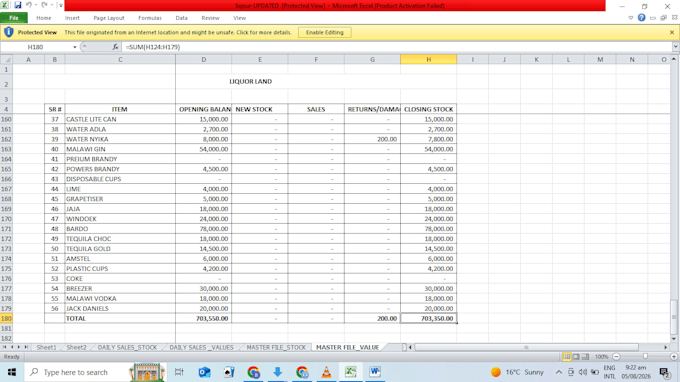Open the Formulas ribbon tab
This screenshot has height=382, width=680.
[x=150, y=18]
